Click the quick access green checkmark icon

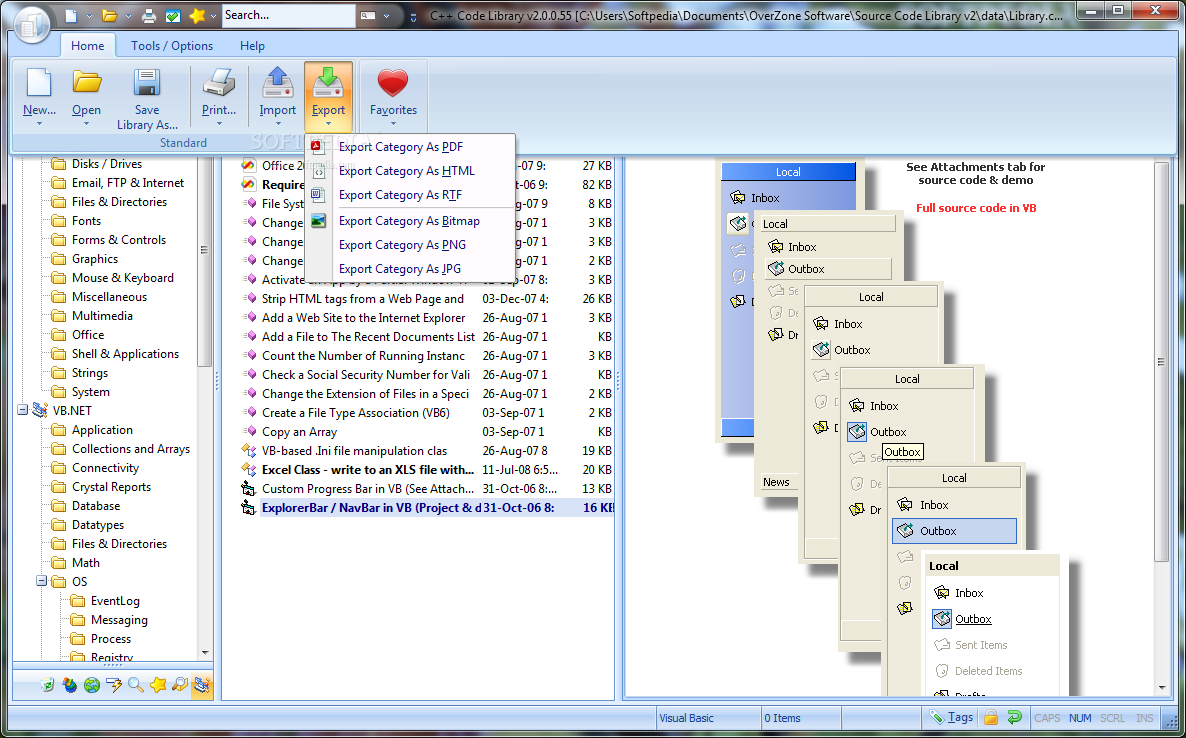[172, 15]
